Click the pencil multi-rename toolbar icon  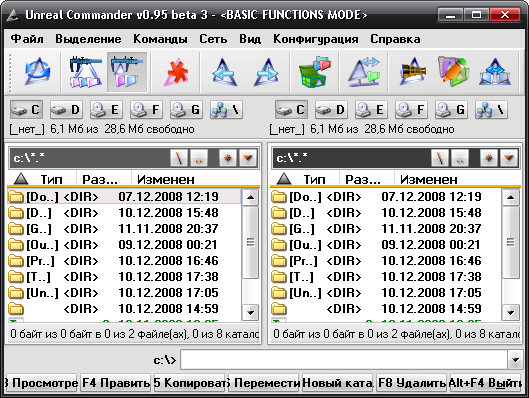(453, 72)
